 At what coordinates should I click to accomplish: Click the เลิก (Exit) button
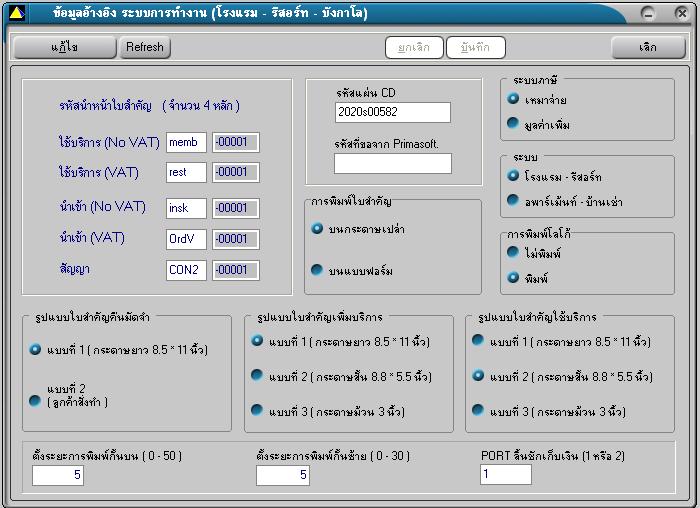648,47
